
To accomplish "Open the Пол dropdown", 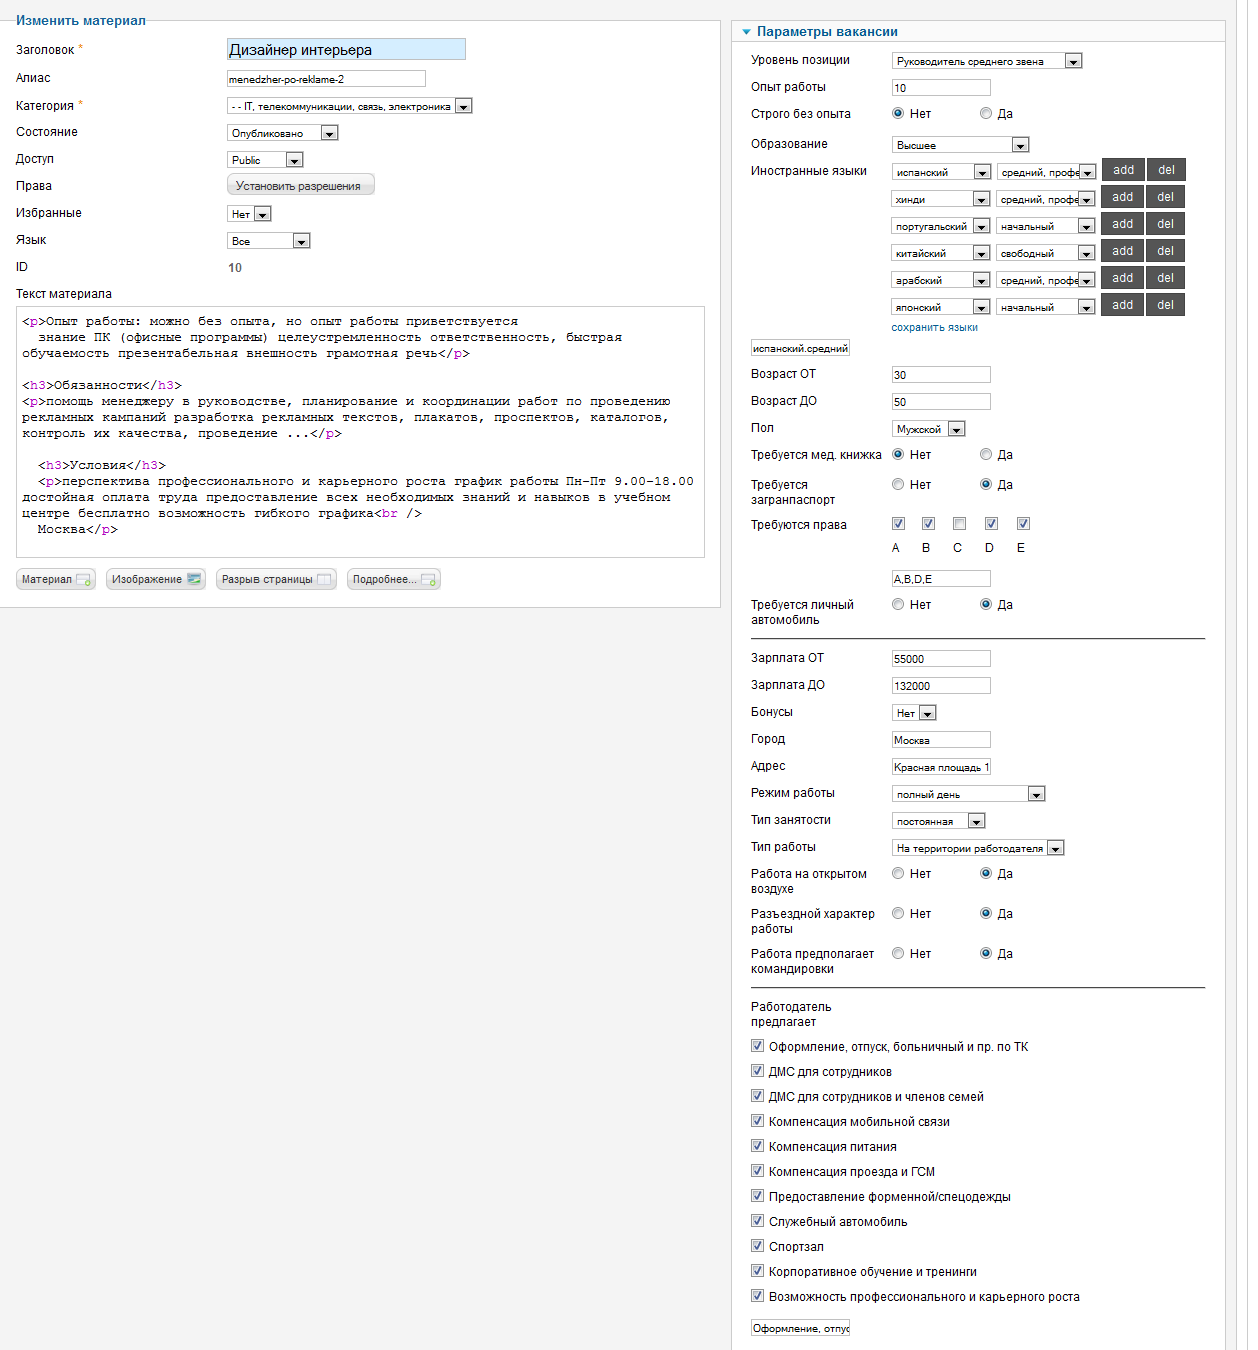I will (928, 429).
